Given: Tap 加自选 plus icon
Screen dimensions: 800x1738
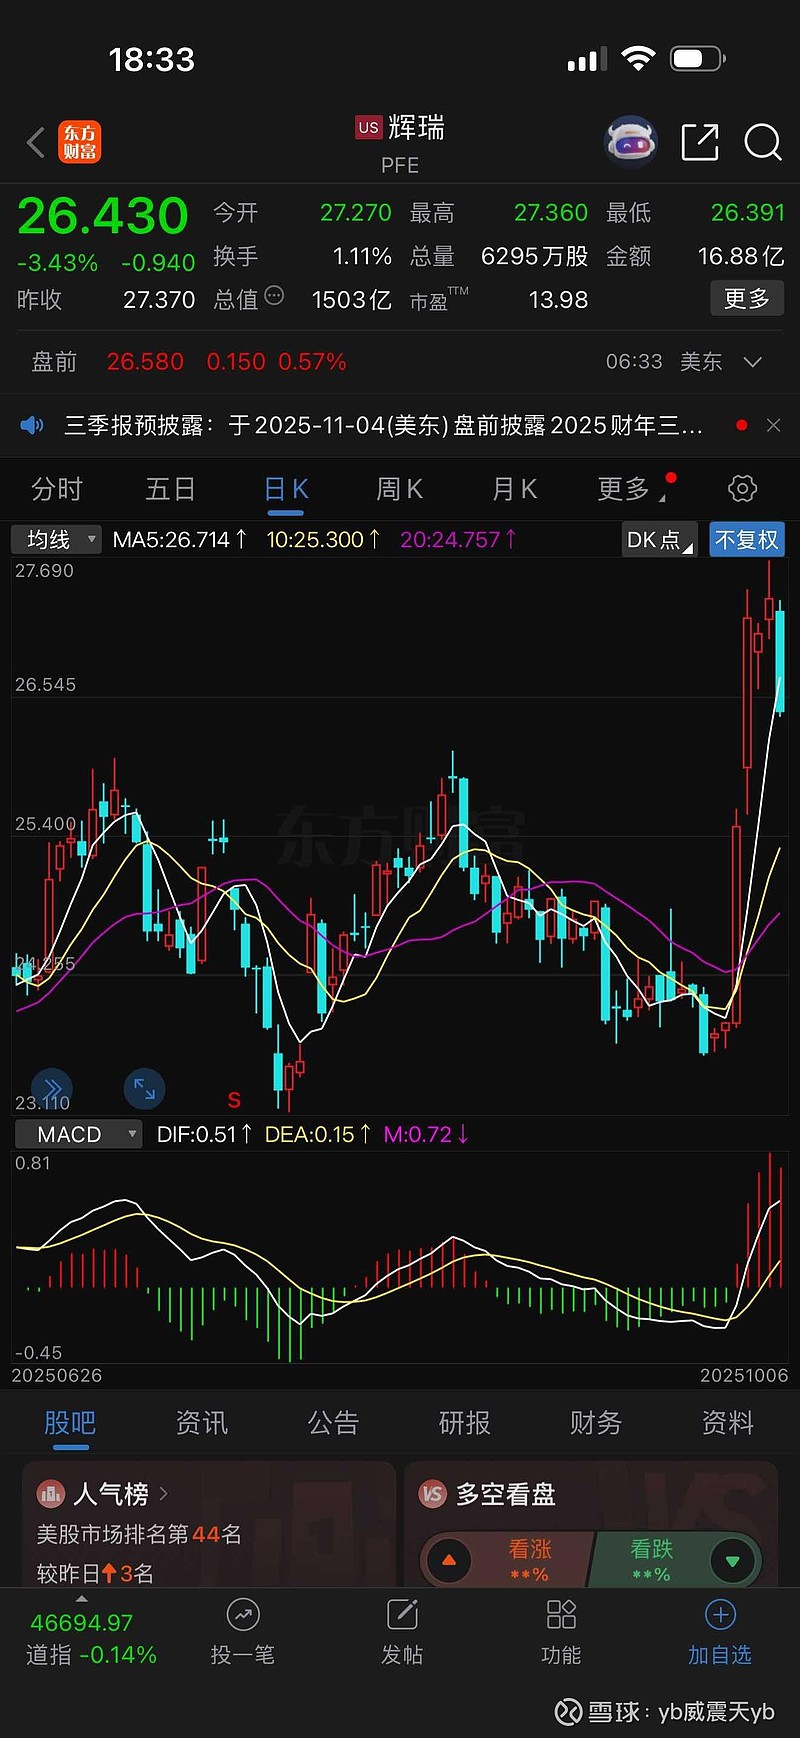Looking at the screenshot, I should click(x=720, y=1614).
